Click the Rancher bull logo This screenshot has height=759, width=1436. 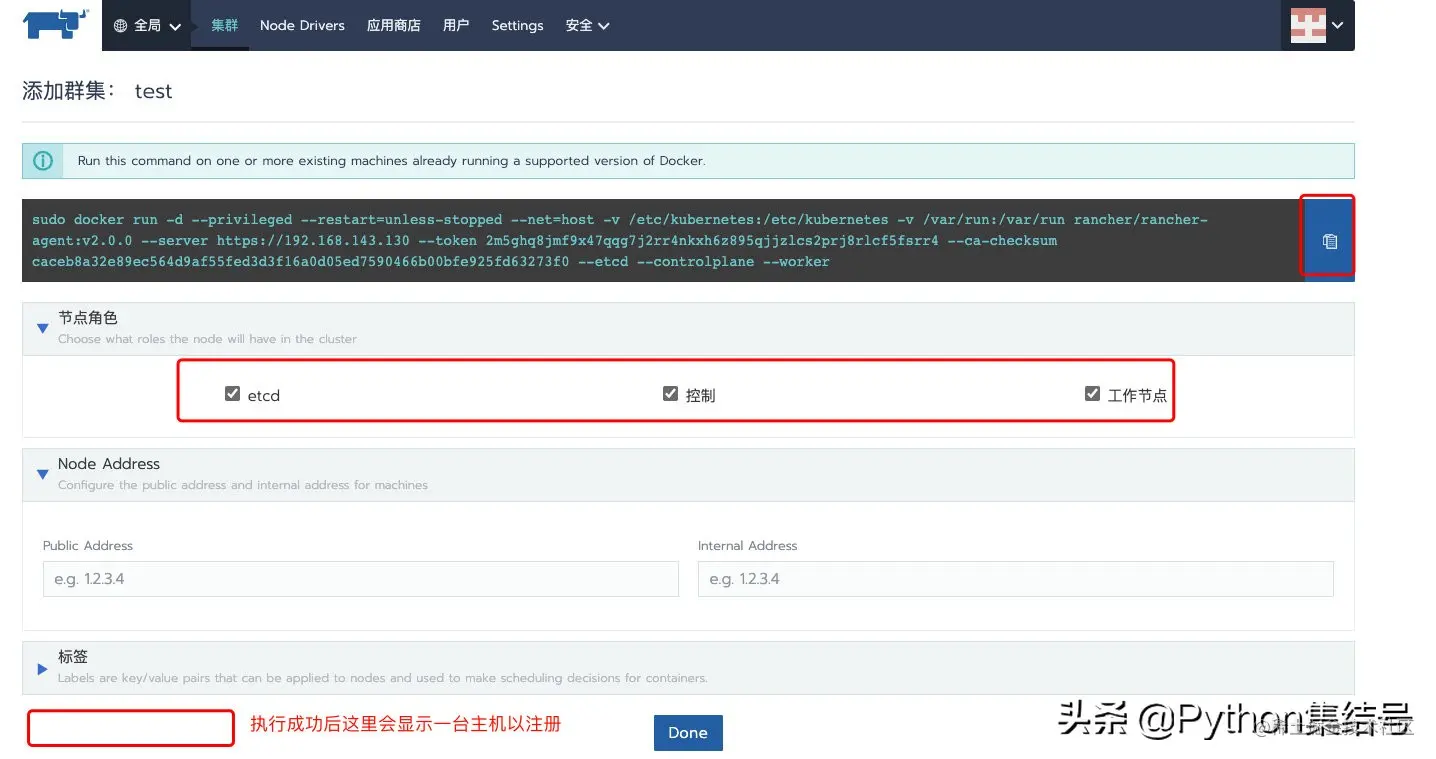(x=54, y=25)
